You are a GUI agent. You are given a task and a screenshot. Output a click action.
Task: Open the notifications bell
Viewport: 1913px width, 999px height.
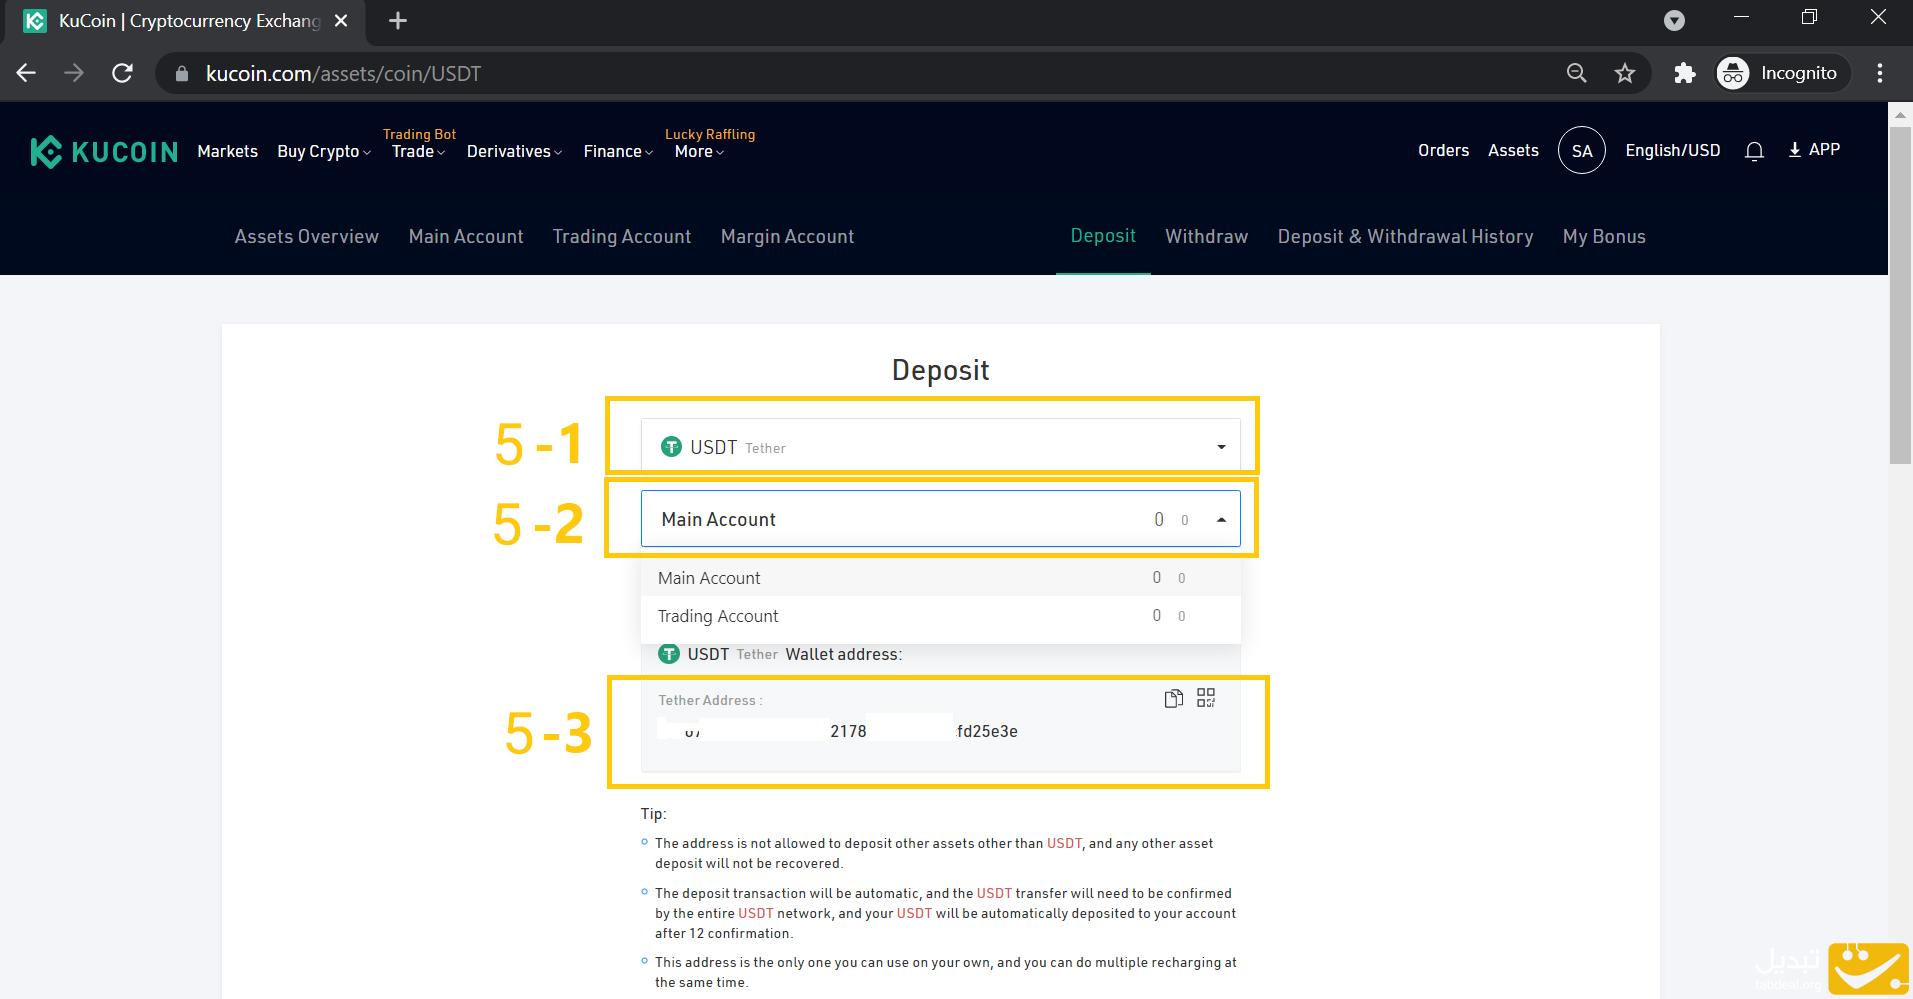[1754, 151]
